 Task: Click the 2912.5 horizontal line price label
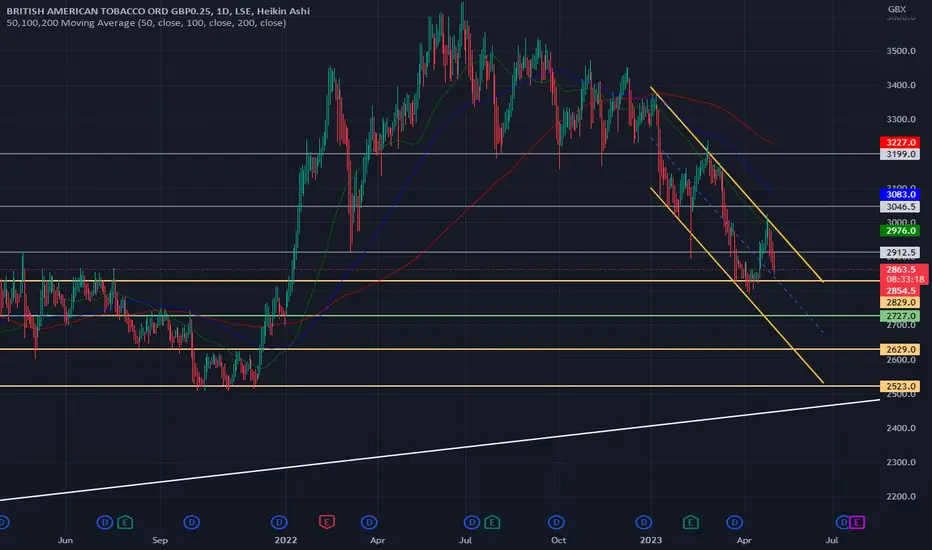[x=900, y=253]
